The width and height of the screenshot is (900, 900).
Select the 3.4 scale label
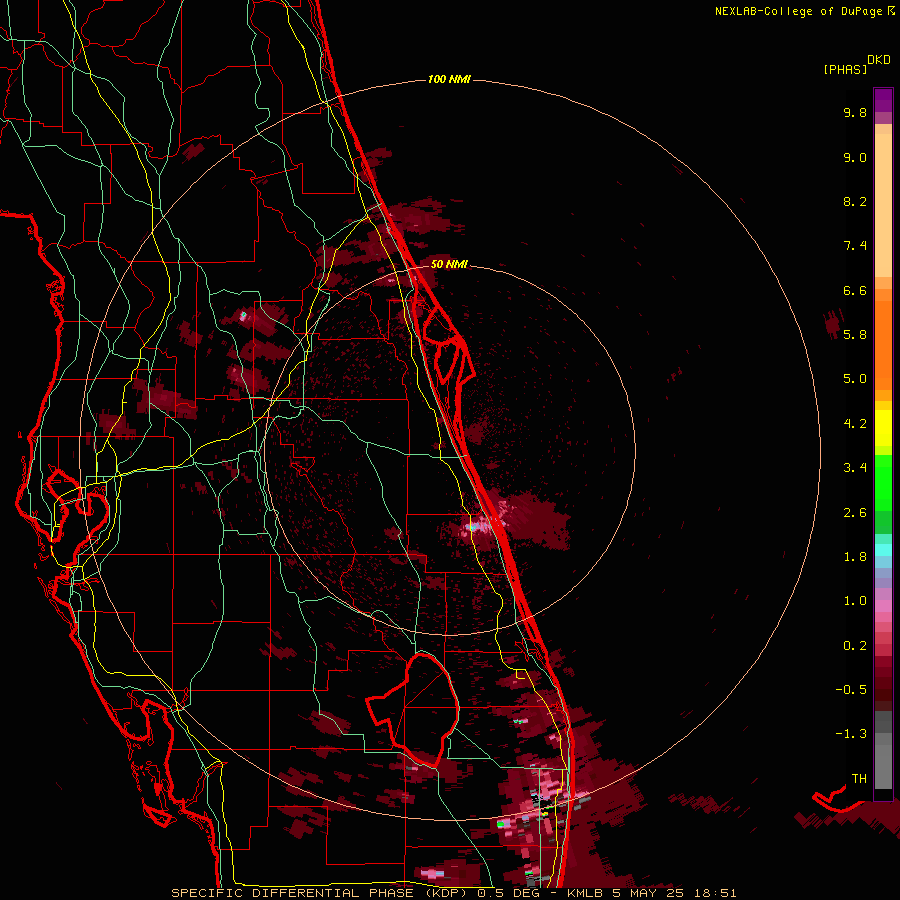click(x=855, y=468)
